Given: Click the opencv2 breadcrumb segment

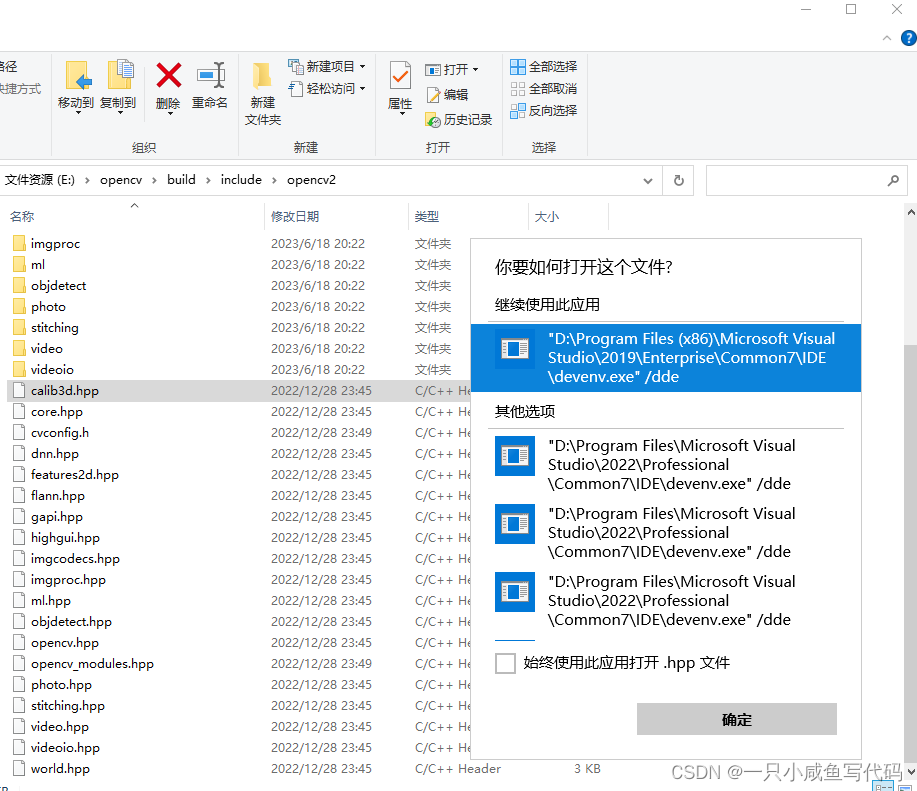Looking at the screenshot, I should click(311, 180).
